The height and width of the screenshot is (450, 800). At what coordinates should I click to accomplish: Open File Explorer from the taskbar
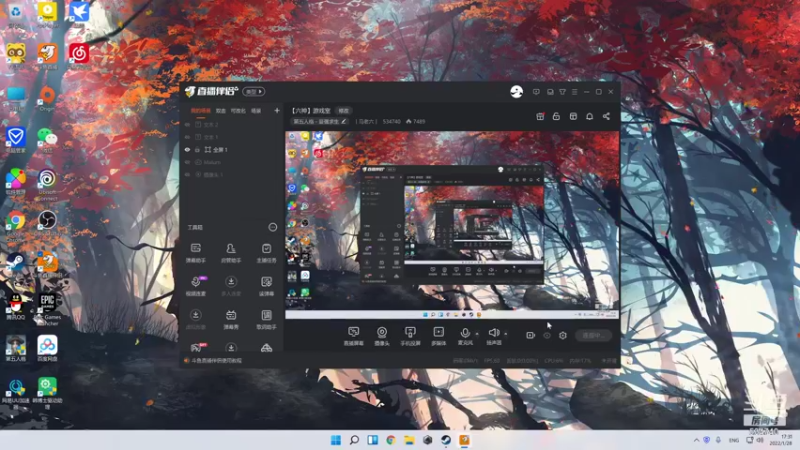tap(409, 440)
